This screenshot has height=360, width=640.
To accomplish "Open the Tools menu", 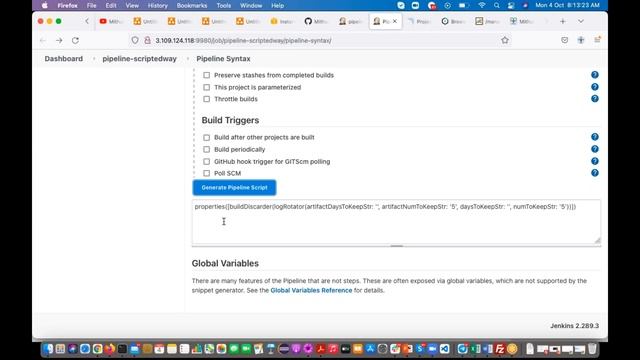I will point(224,5).
